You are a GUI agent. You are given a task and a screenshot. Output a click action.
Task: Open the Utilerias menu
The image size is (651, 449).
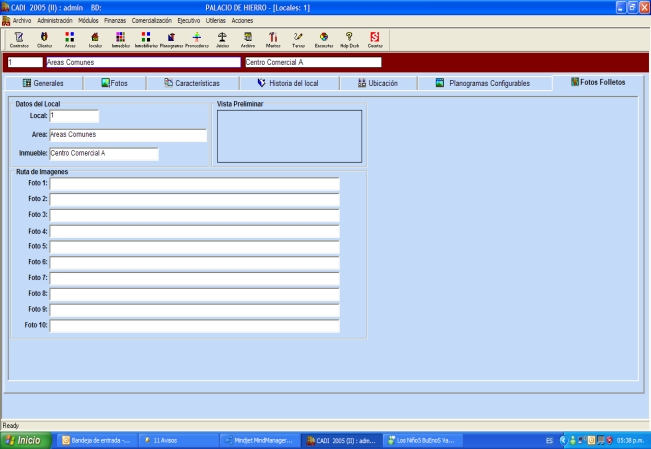(x=215, y=20)
